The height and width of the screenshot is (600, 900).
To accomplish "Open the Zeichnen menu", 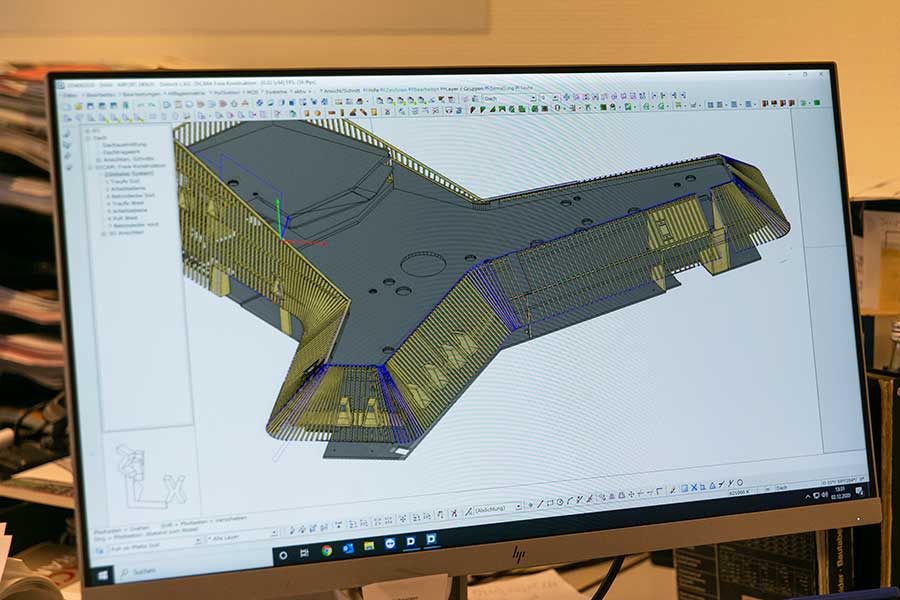I will tap(394, 90).
